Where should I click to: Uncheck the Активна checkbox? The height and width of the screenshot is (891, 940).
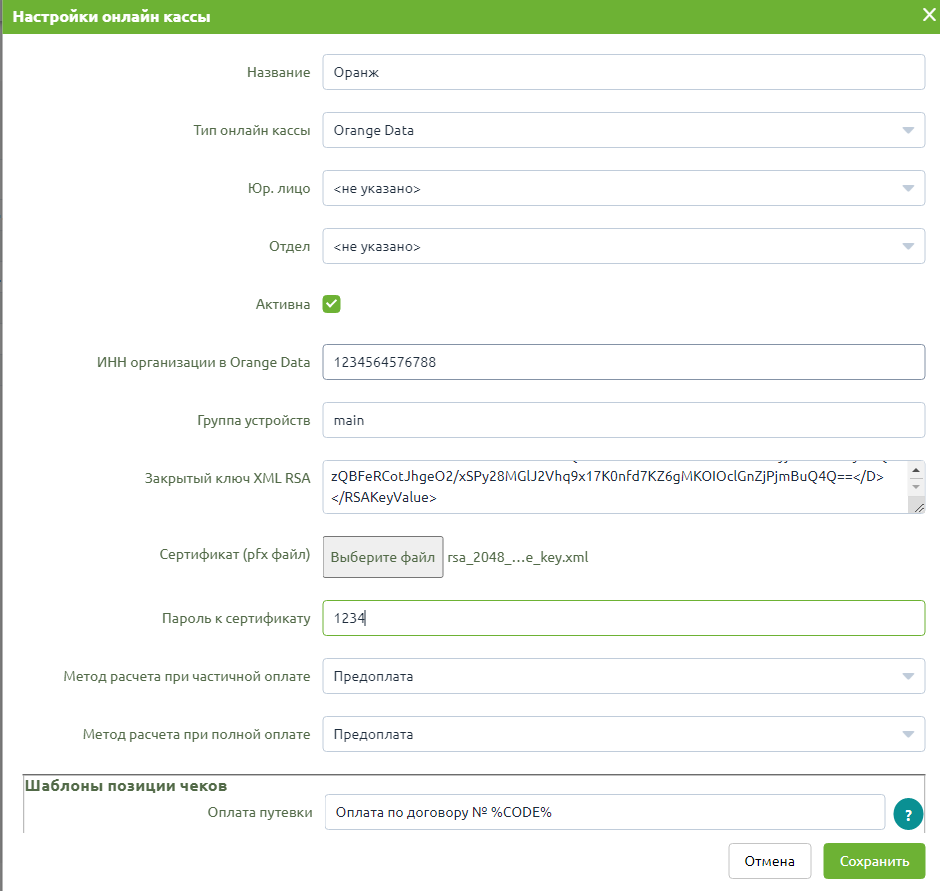pos(332,304)
